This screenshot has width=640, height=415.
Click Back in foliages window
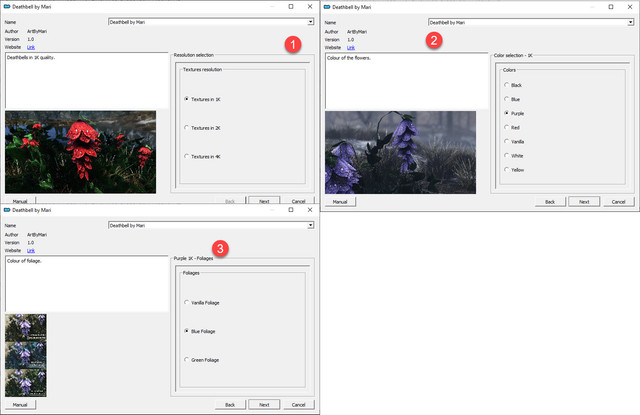[x=230, y=404]
